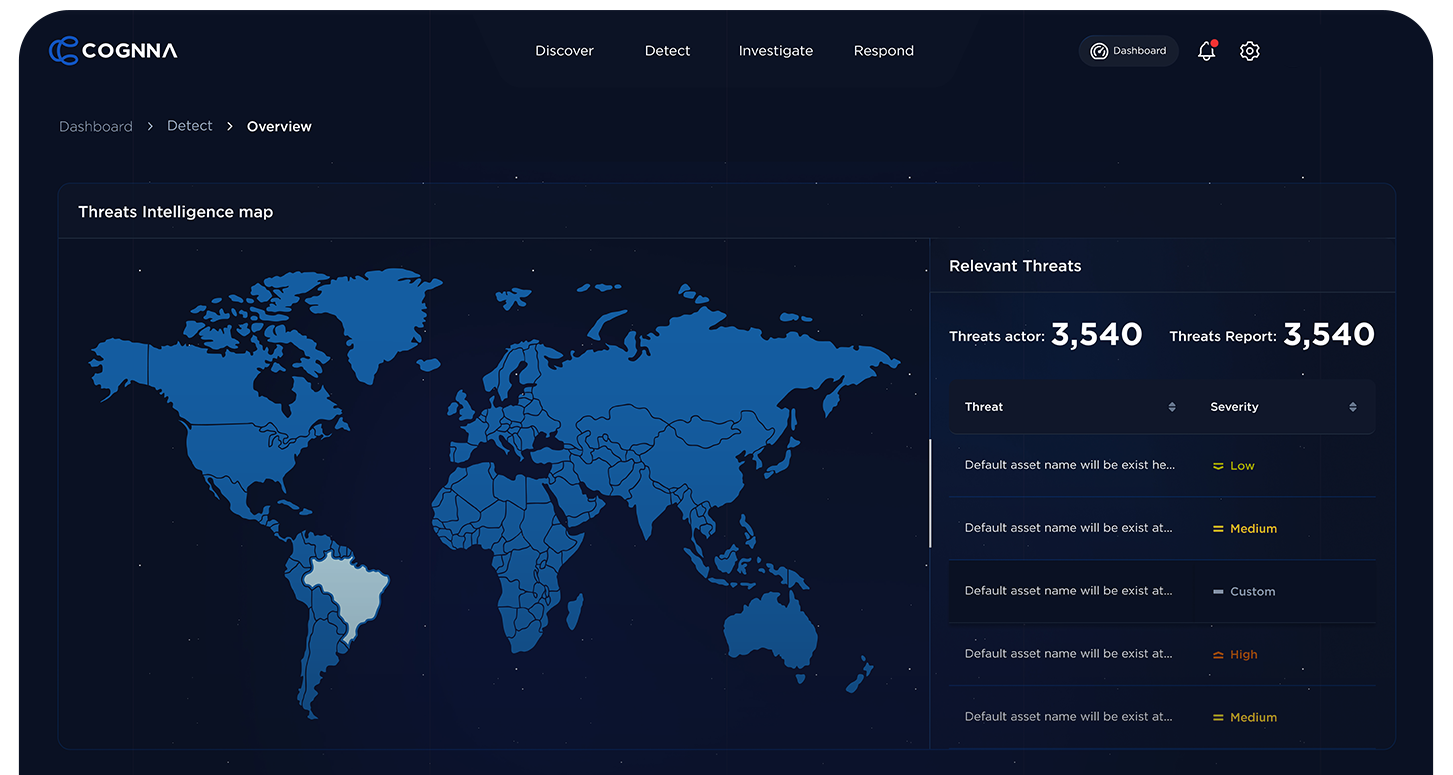Click the Detect breadcrumb link
Screen dimensions: 1453x775
189,126
